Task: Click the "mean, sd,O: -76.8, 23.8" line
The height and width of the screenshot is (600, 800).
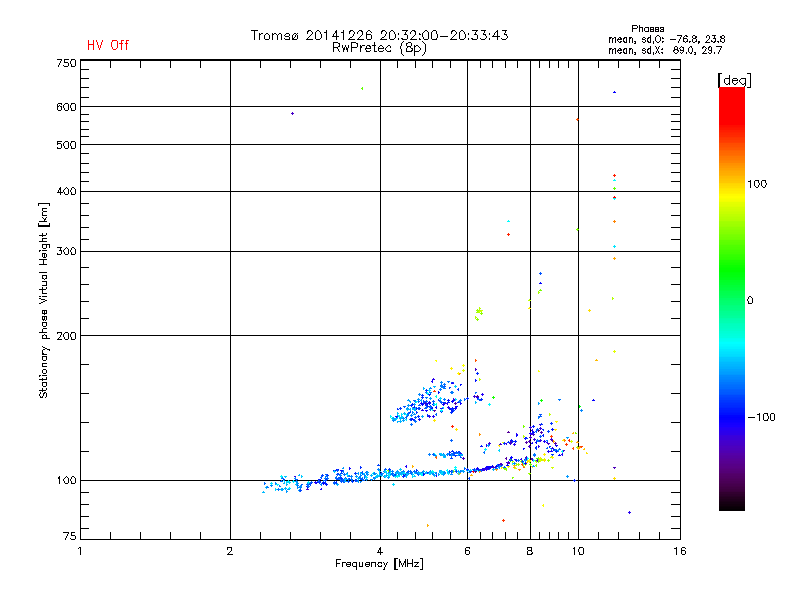Action: tap(666, 40)
